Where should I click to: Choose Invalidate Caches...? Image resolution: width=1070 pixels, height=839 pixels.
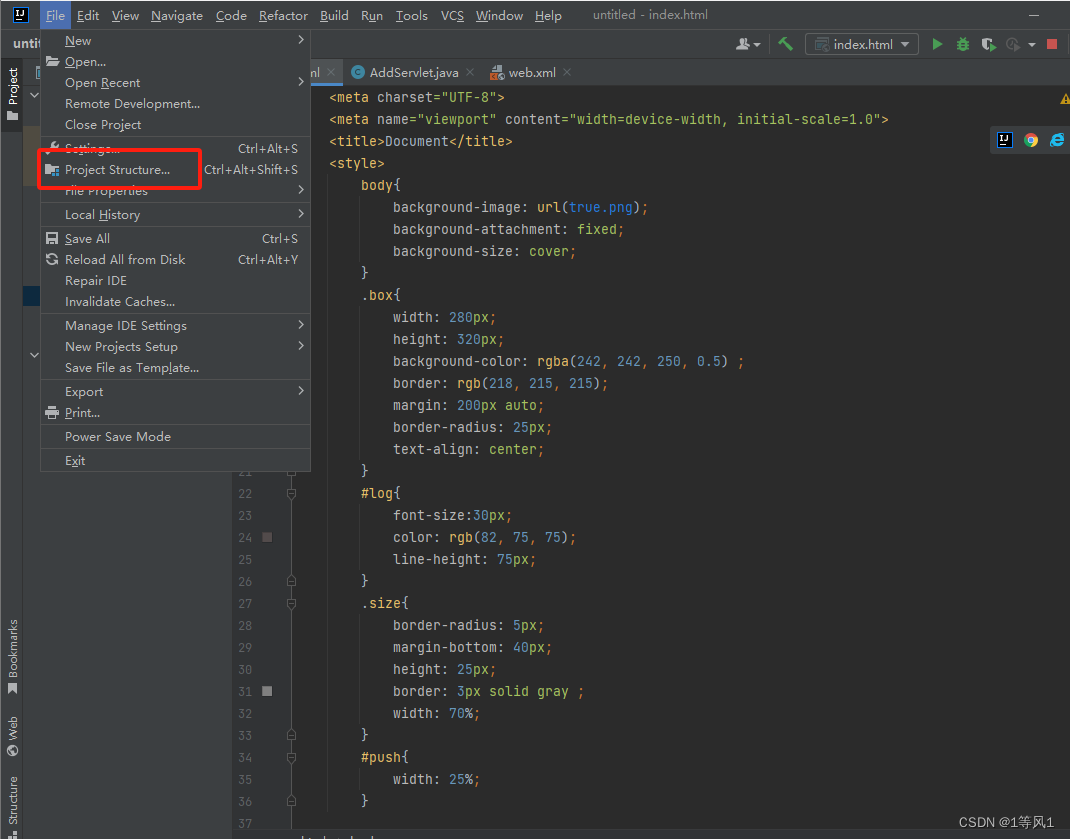coord(175,302)
